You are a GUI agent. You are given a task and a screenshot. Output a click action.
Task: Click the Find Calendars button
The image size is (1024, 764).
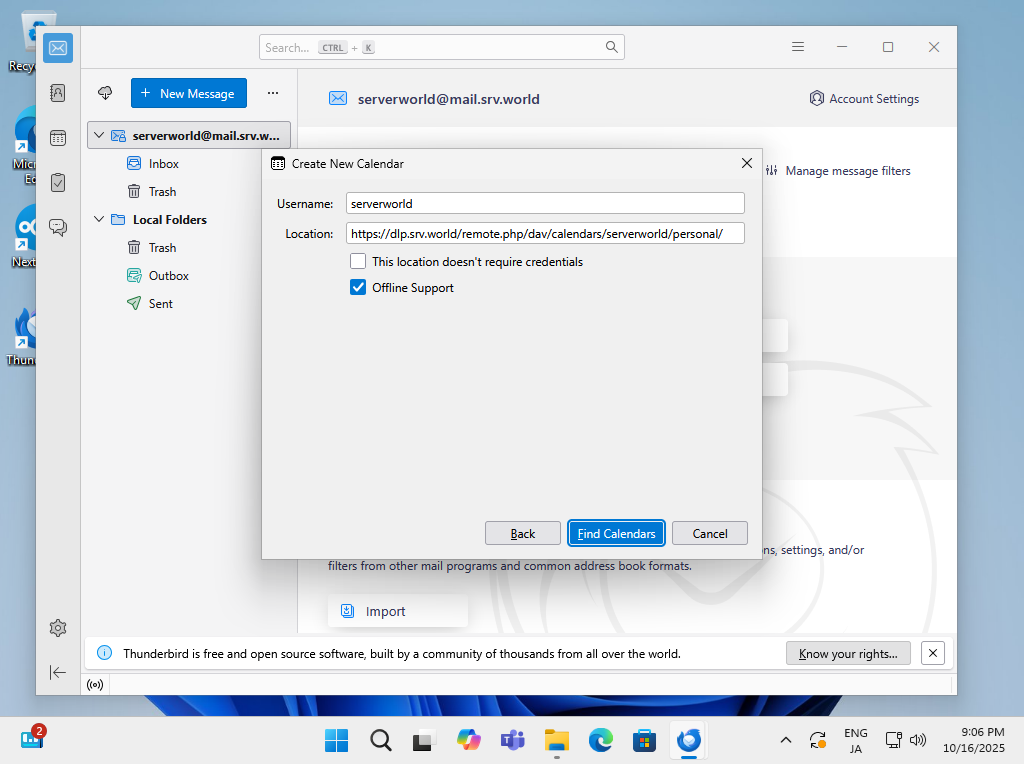click(x=616, y=533)
